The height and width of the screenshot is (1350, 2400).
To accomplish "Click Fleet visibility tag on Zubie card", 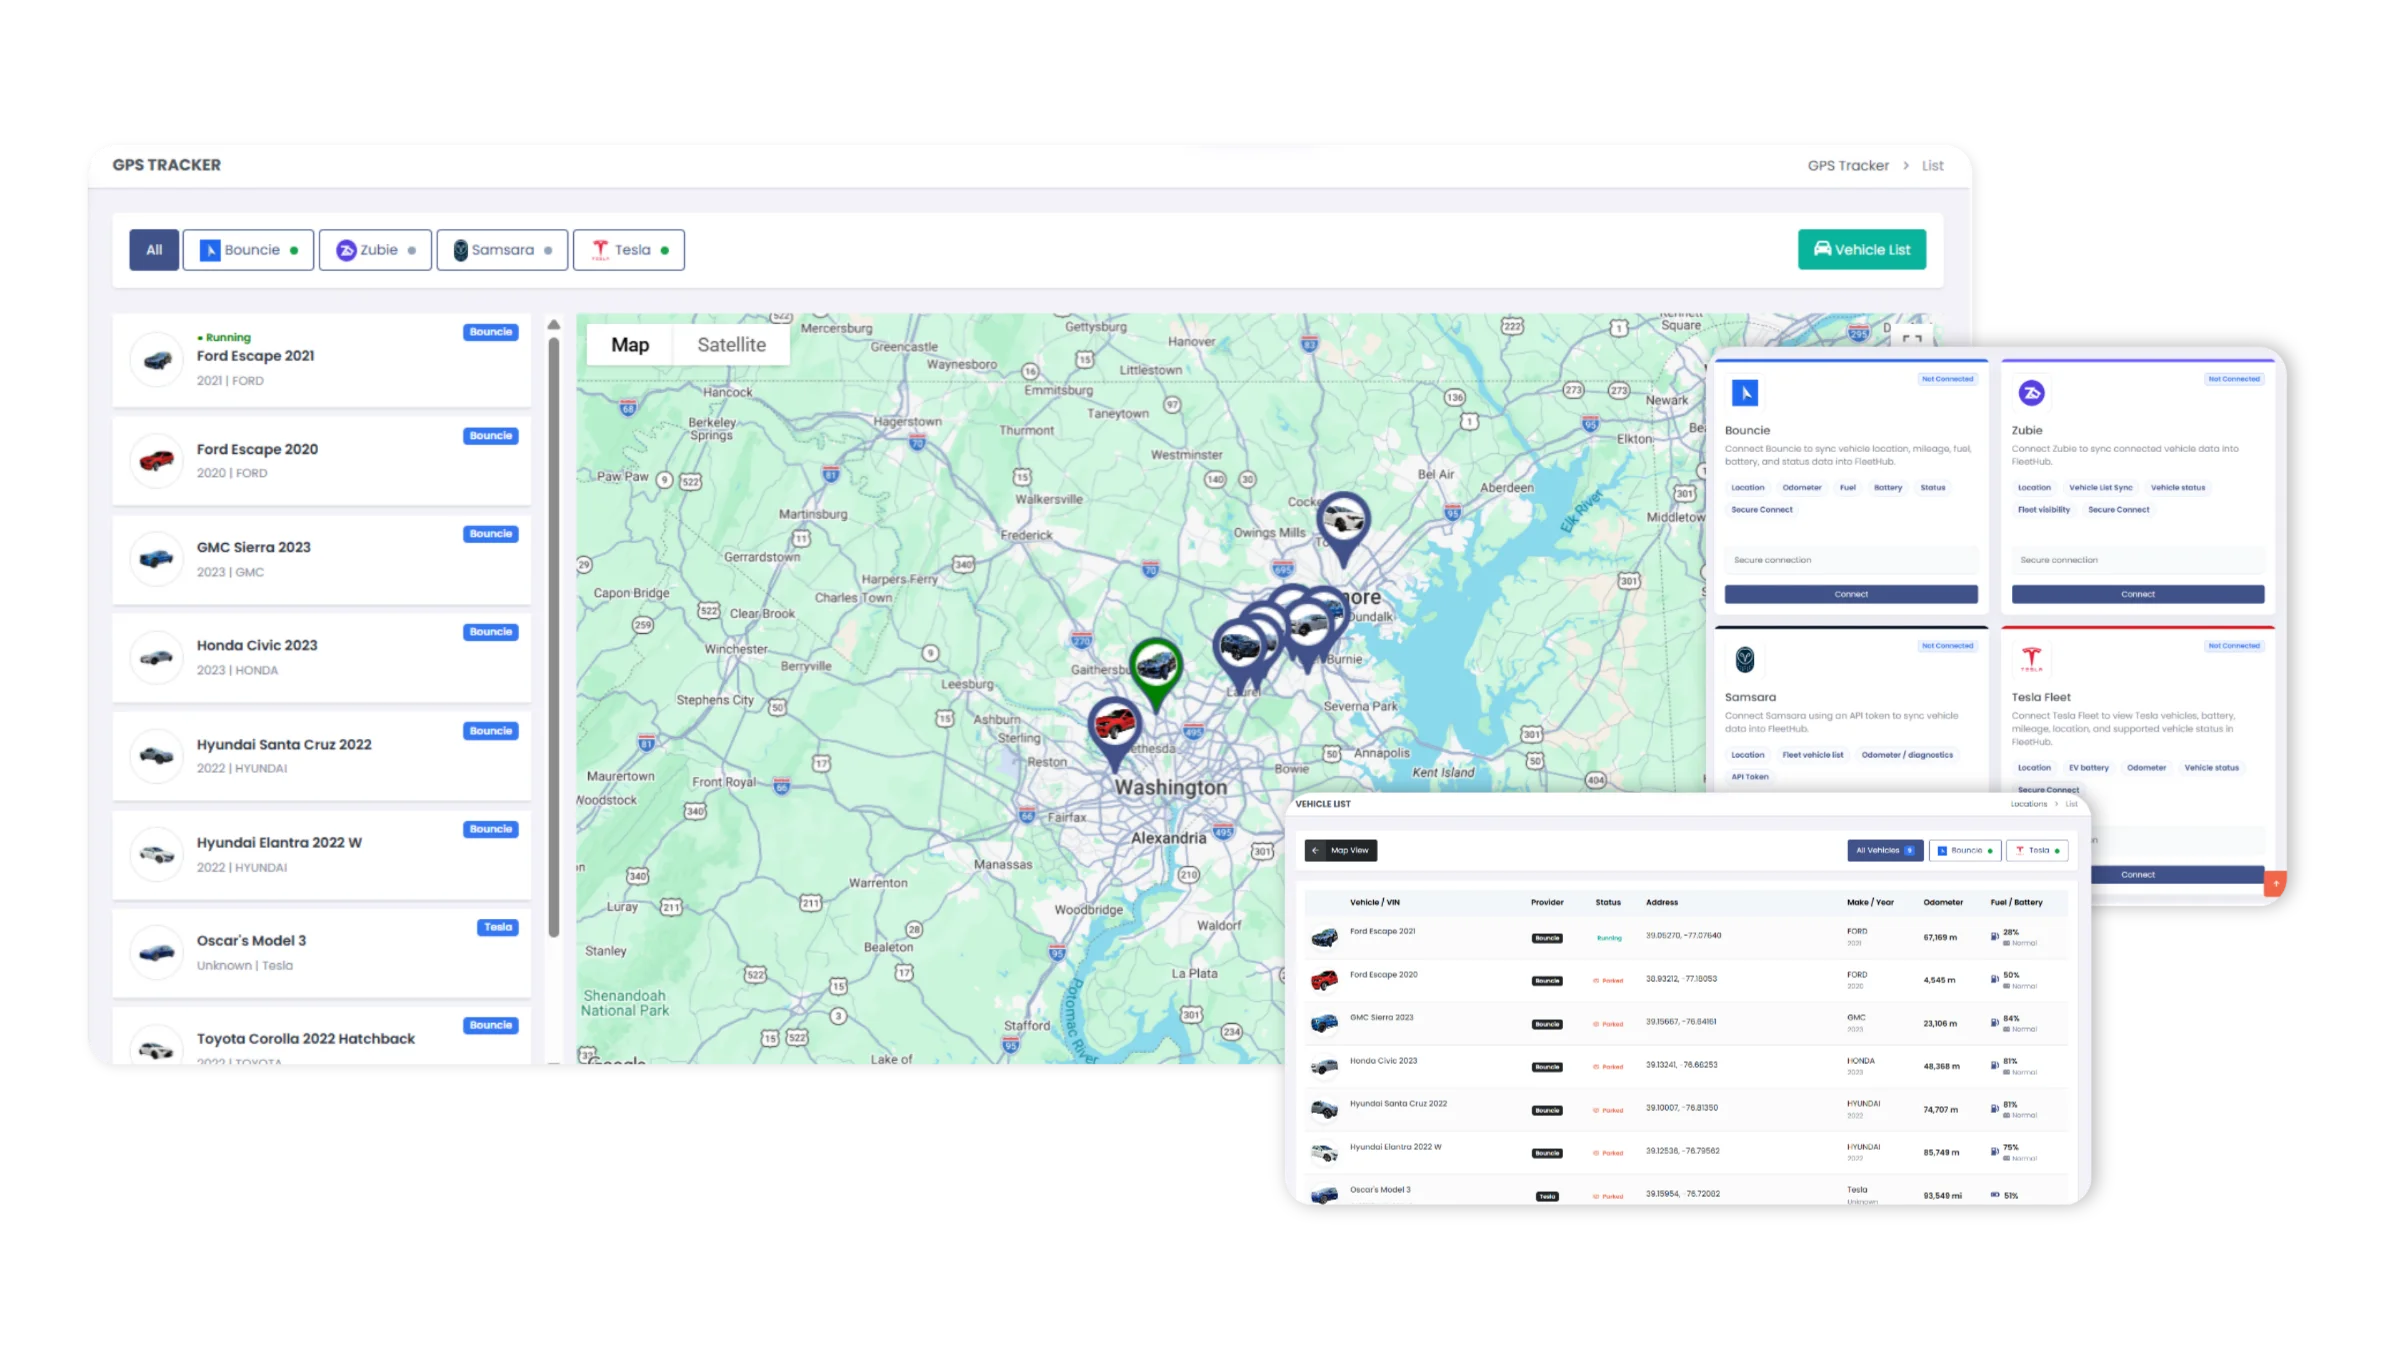I will [x=2044, y=510].
